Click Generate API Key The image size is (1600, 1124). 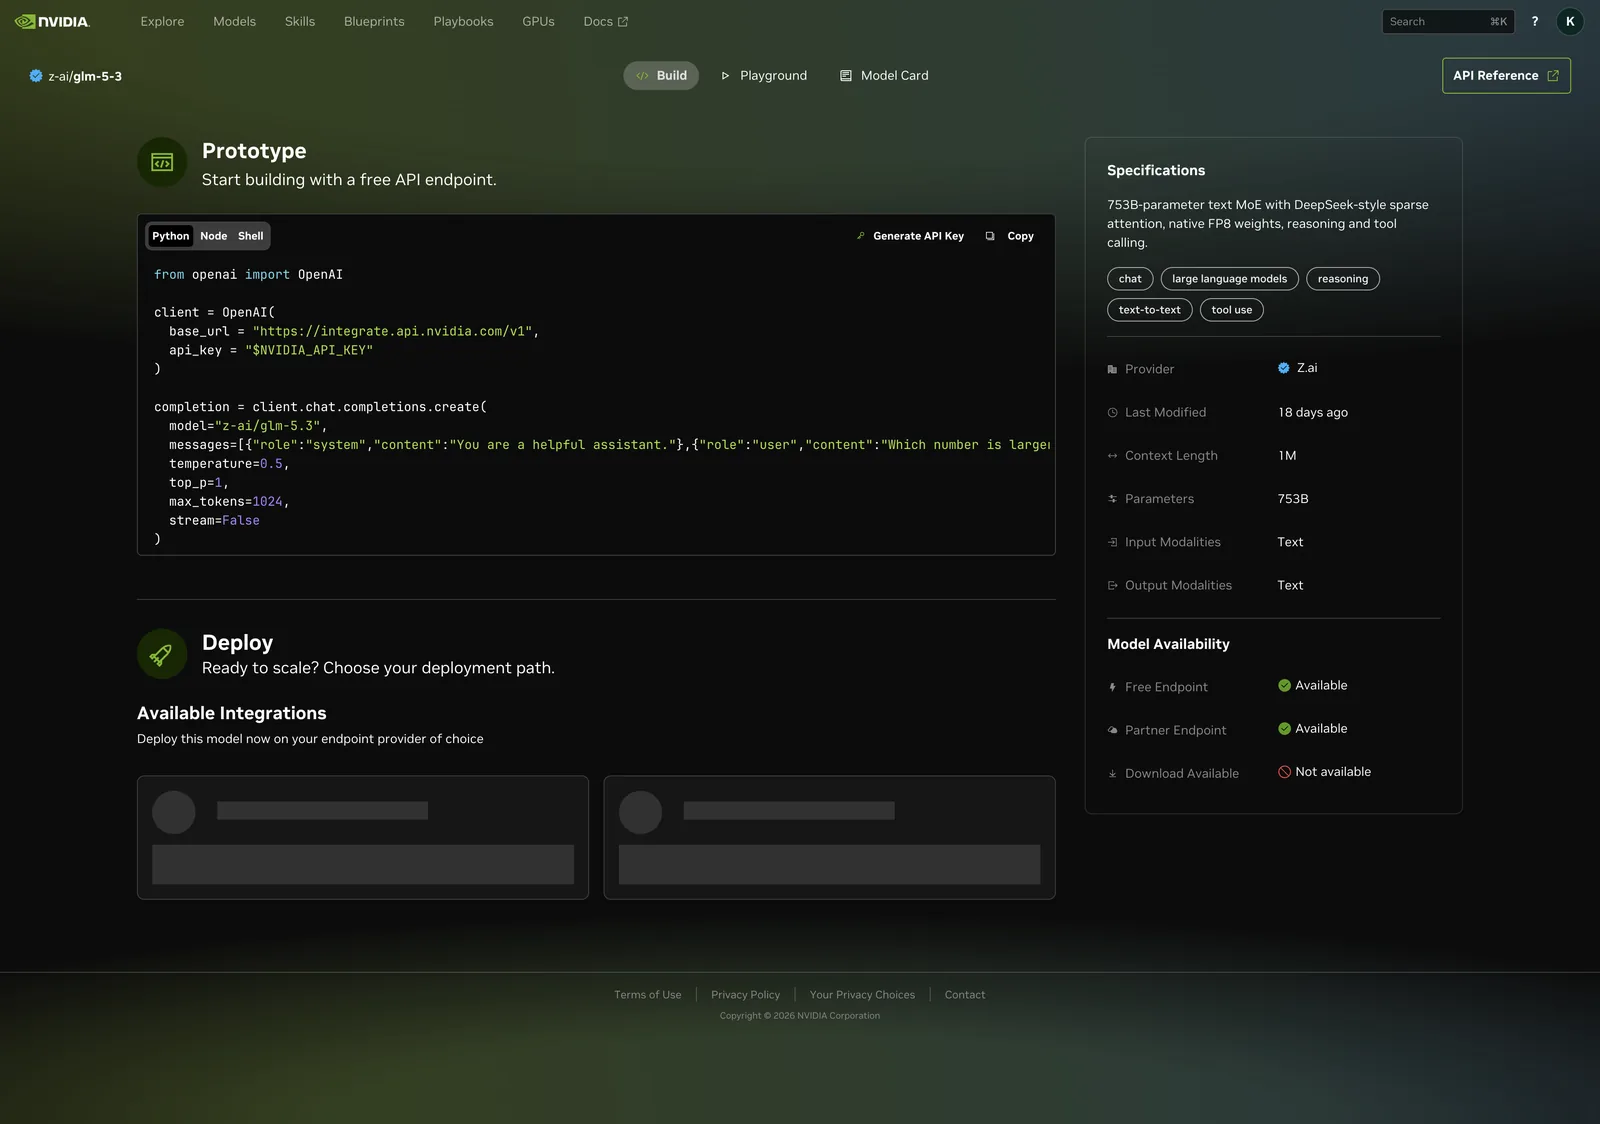coord(910,236)
